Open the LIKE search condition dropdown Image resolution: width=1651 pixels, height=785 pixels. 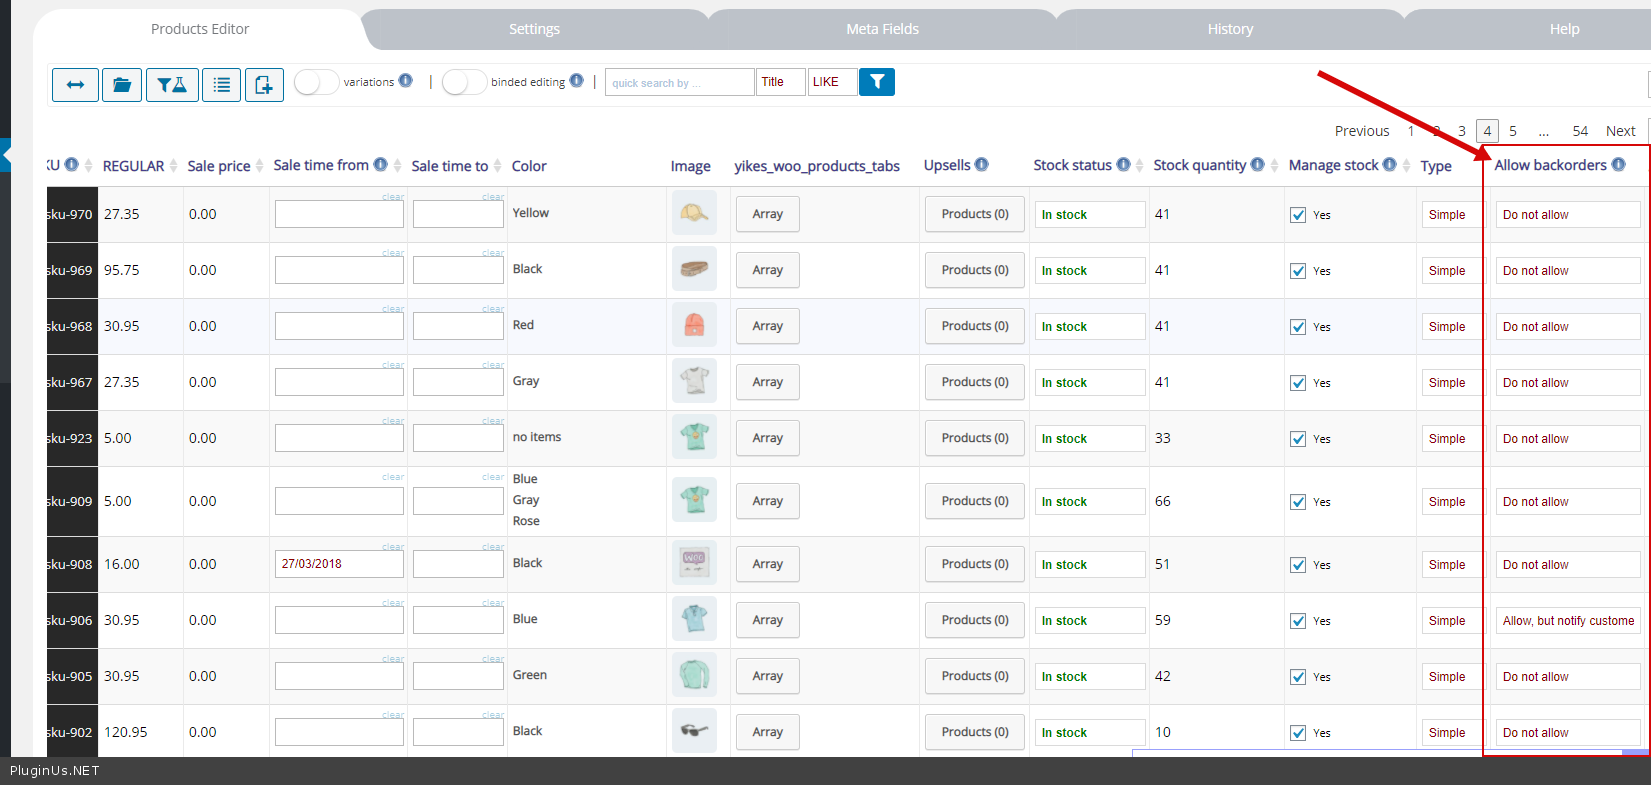tap(832, 82)
